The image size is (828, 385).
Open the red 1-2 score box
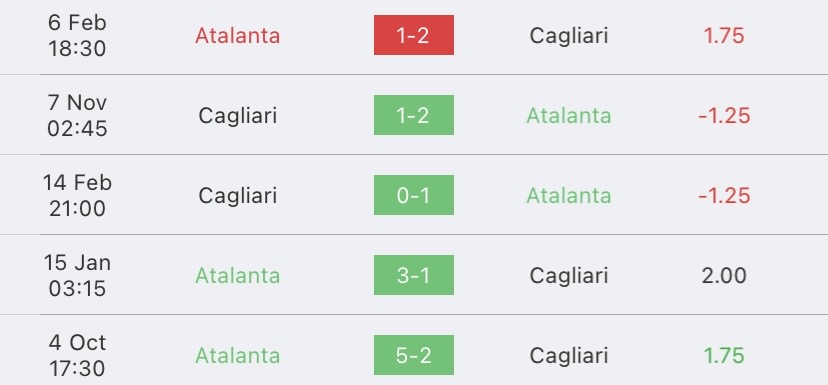pos(413,35)
